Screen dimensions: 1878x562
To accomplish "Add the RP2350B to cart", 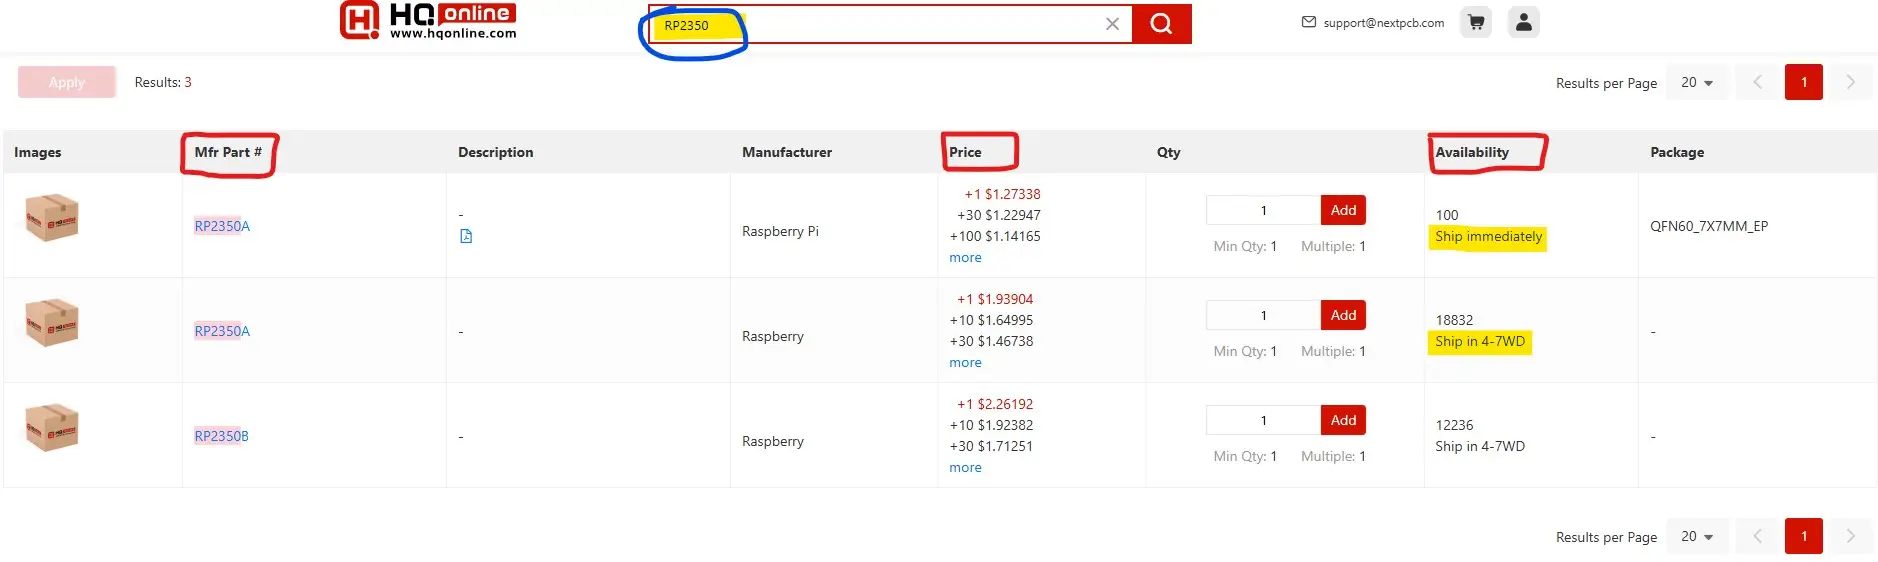I will (1343, 420).
